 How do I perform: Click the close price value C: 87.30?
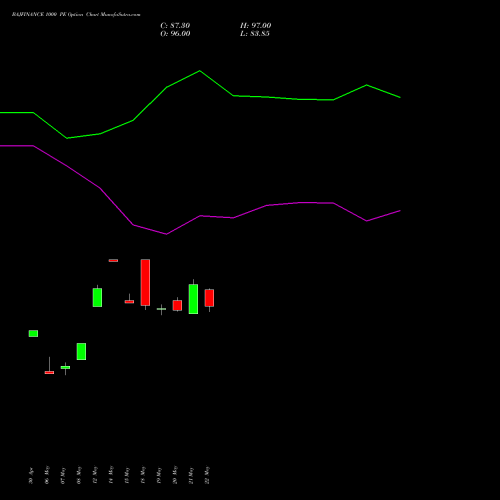pos(175,26)
